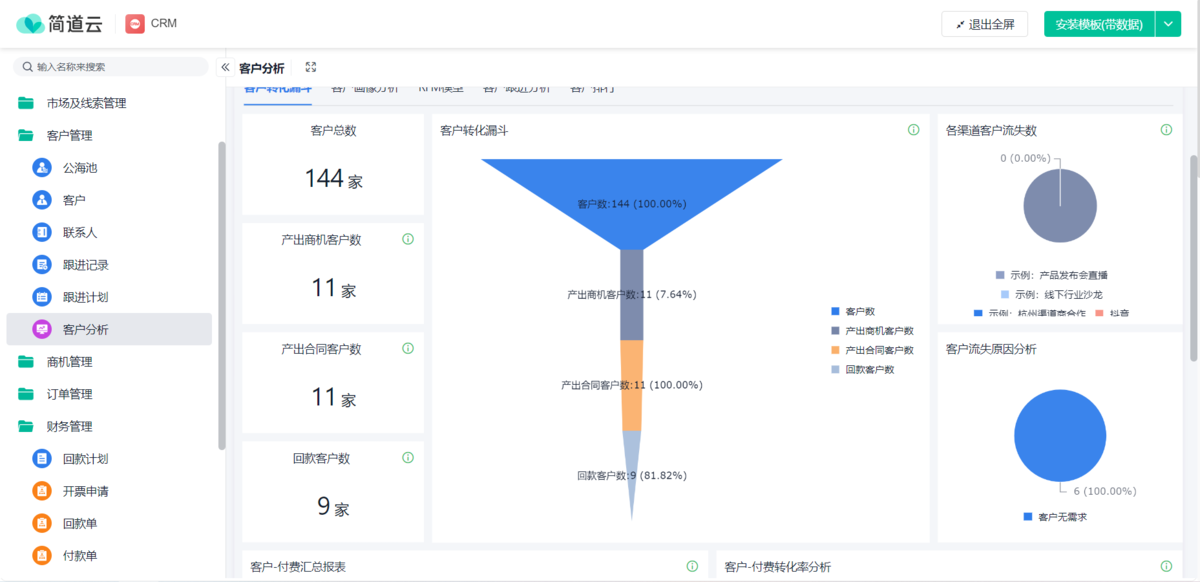Select 客户分析 in the sidebar
This screenshot has height=582, width=1200.
(109, 329)
